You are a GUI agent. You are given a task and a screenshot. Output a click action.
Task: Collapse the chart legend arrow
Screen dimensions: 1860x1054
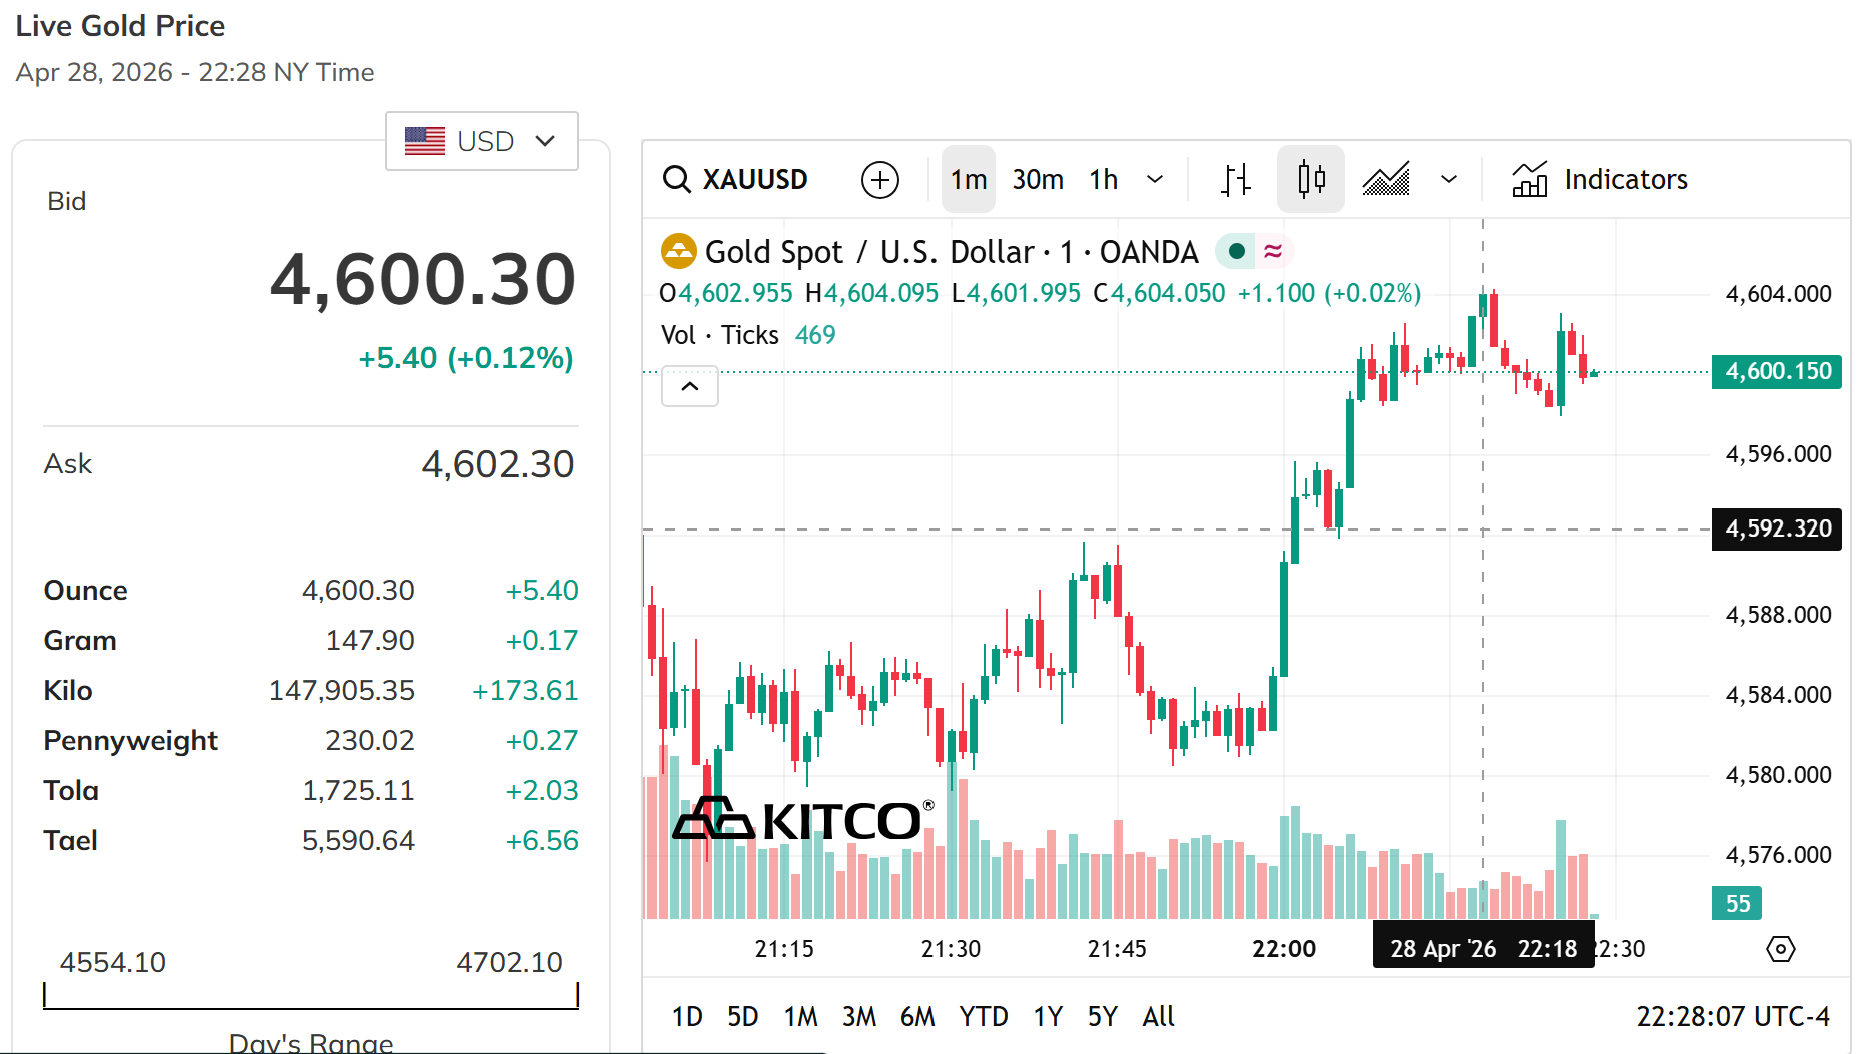(690, 387)
